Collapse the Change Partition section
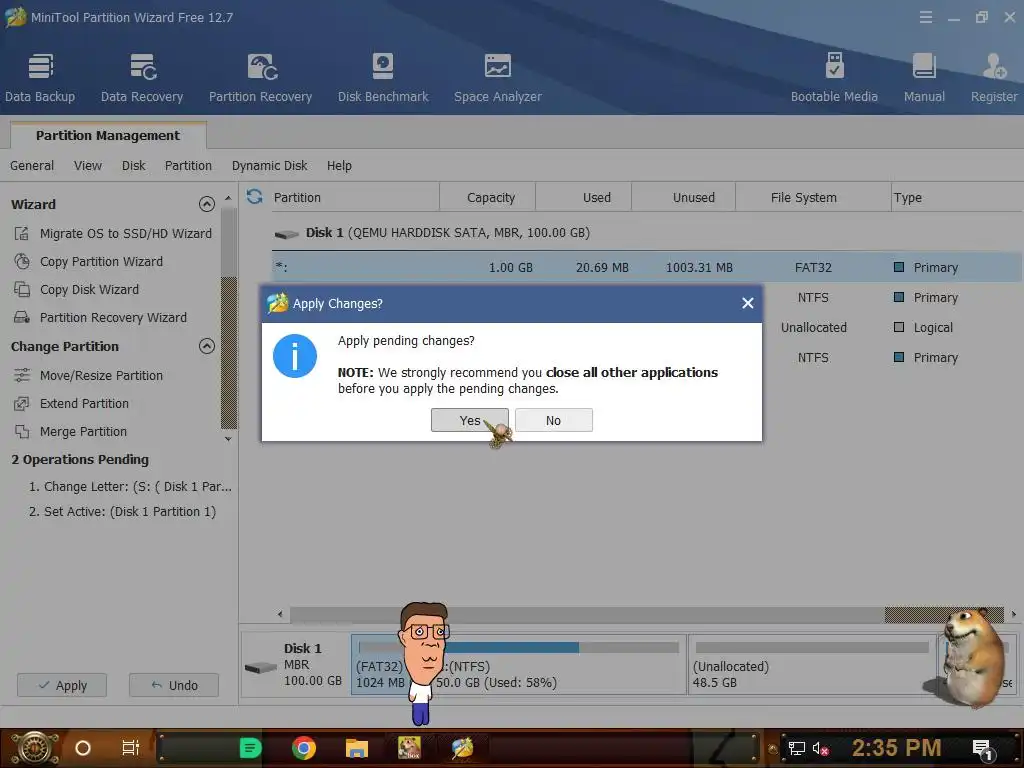 tap(206, 346)
